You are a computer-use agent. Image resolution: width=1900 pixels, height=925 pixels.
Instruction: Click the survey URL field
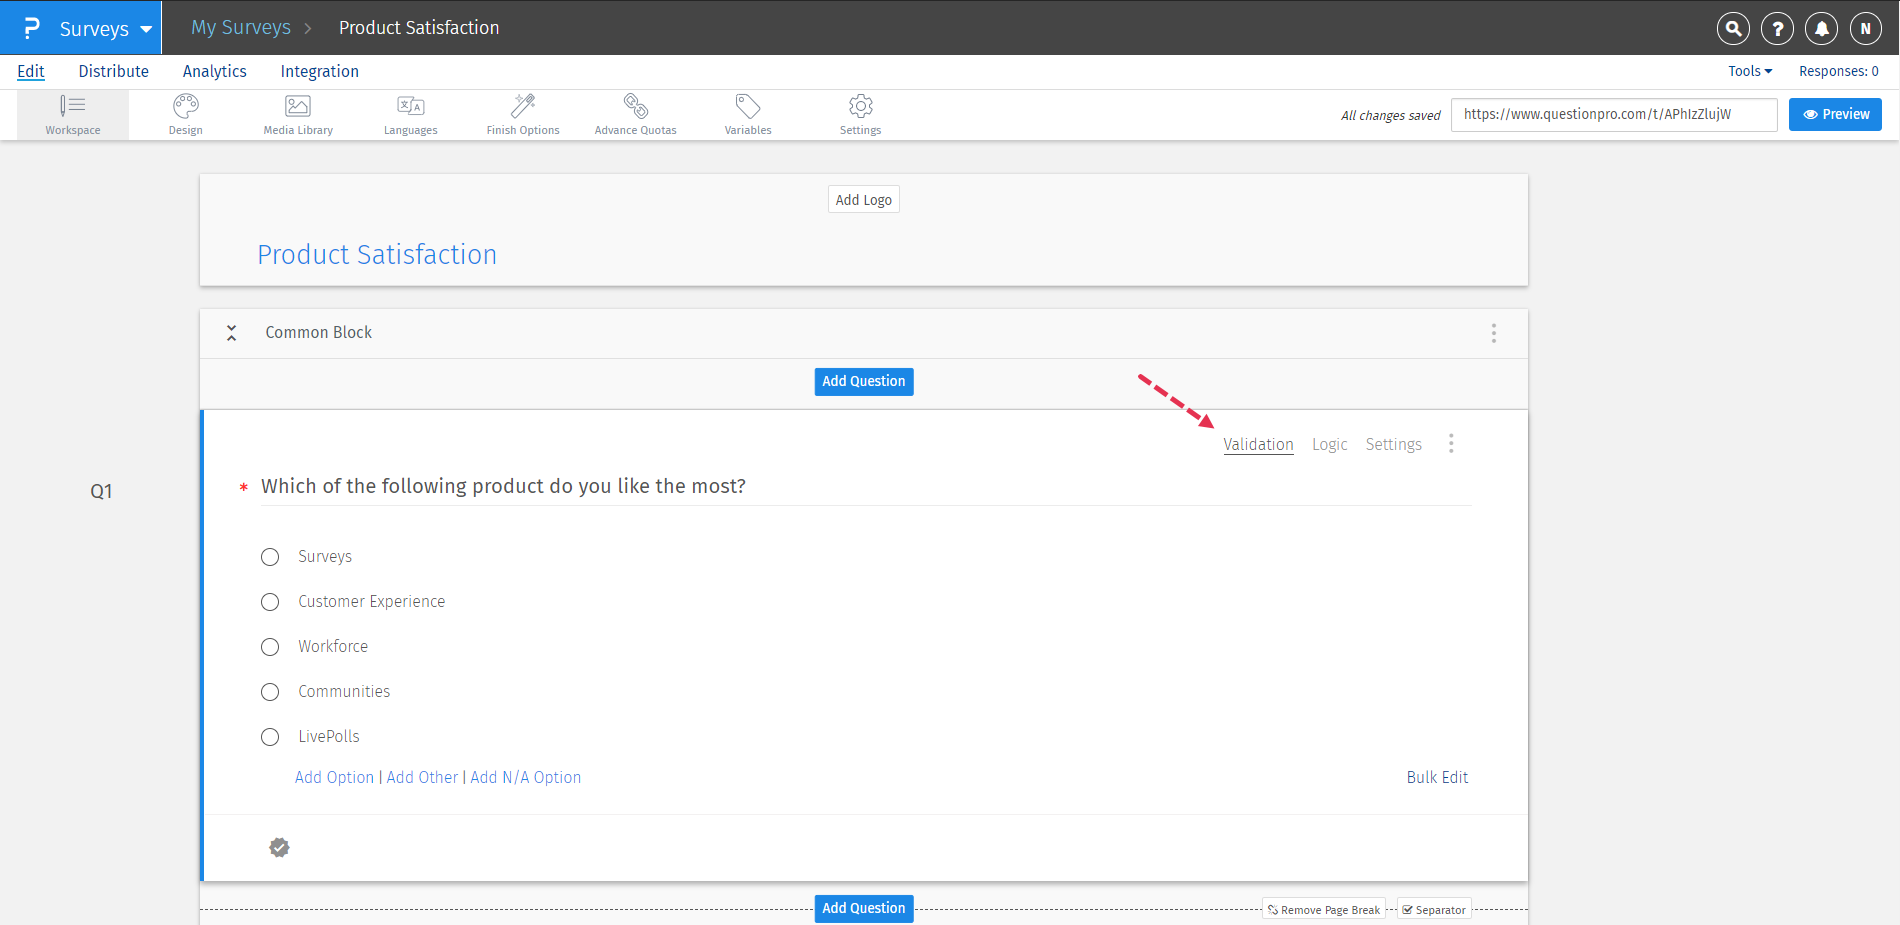point(1614,114)
